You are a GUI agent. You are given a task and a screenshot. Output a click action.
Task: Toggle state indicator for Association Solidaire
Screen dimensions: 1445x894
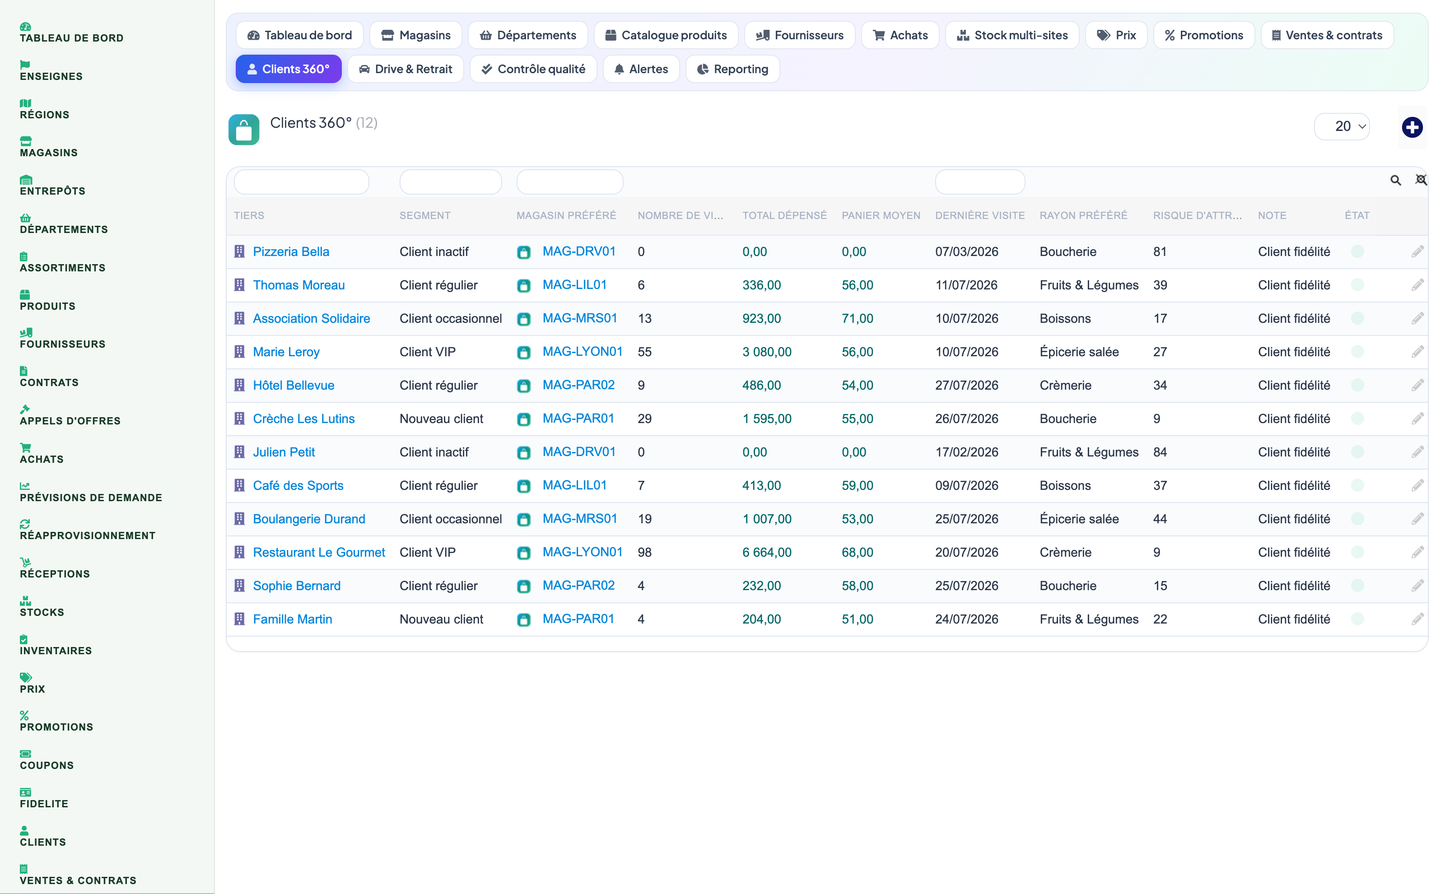tap(1357, 318)
